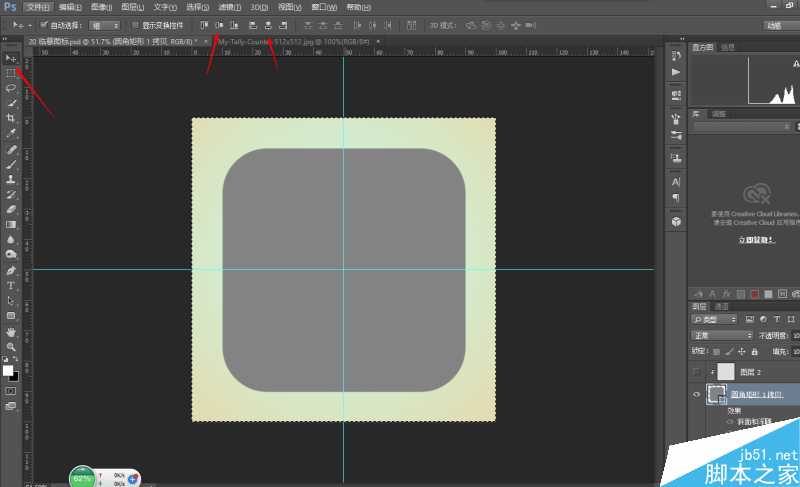This screenshot has width=800, height=487.
Task: Enable the 显示变换控件 checkbox
Action: point(135,25)
